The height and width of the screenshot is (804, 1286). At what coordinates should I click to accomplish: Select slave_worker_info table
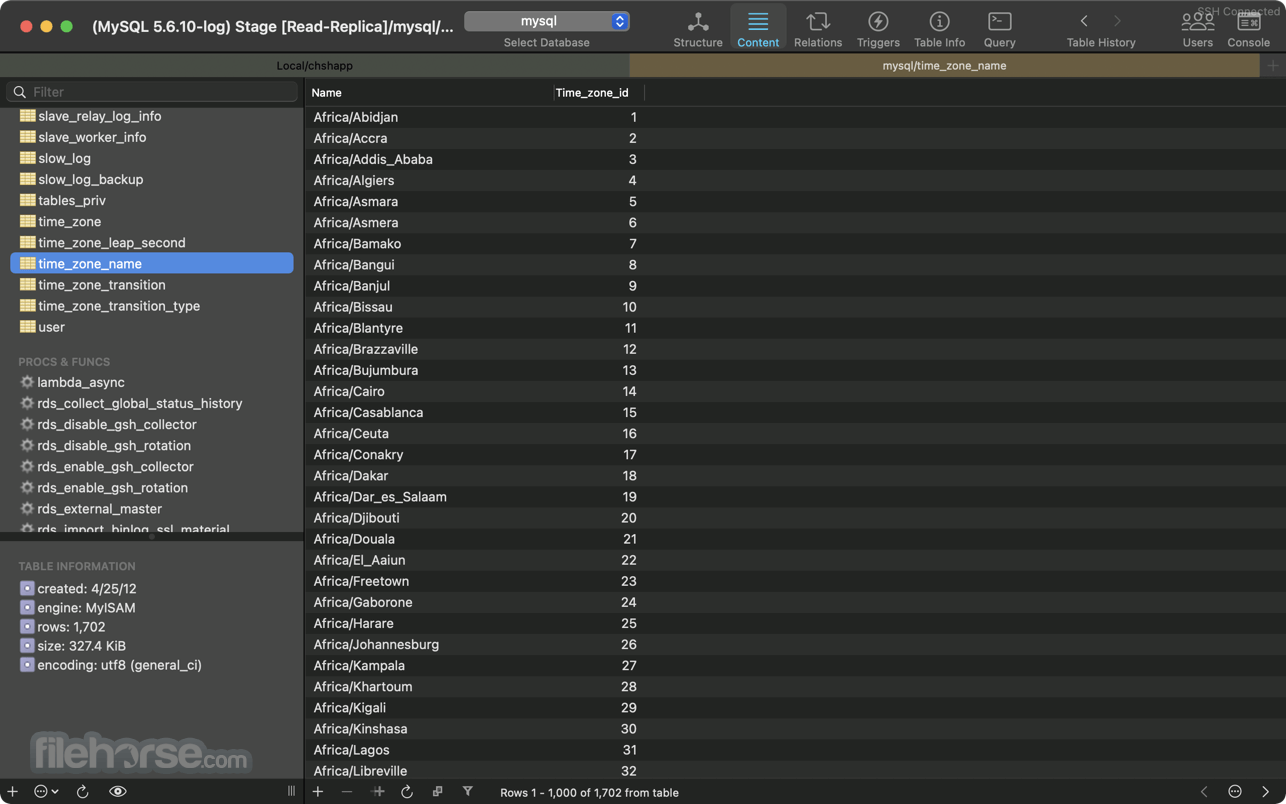tap(152, 137)
